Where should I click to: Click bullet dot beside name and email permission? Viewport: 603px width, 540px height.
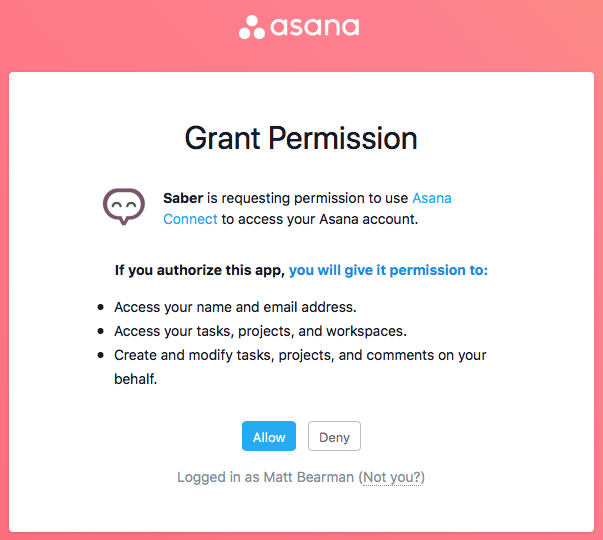(101, 308)
